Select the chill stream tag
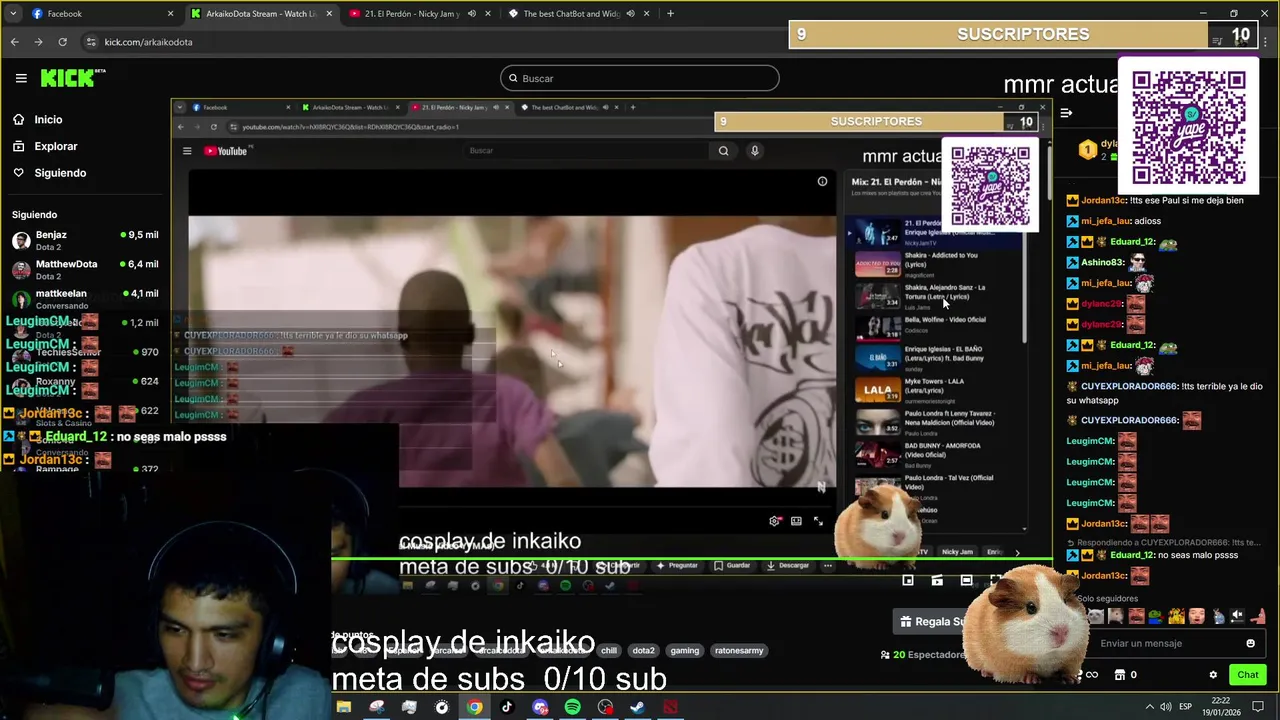The image size is (1280, 720). click(x=609, y=651)
